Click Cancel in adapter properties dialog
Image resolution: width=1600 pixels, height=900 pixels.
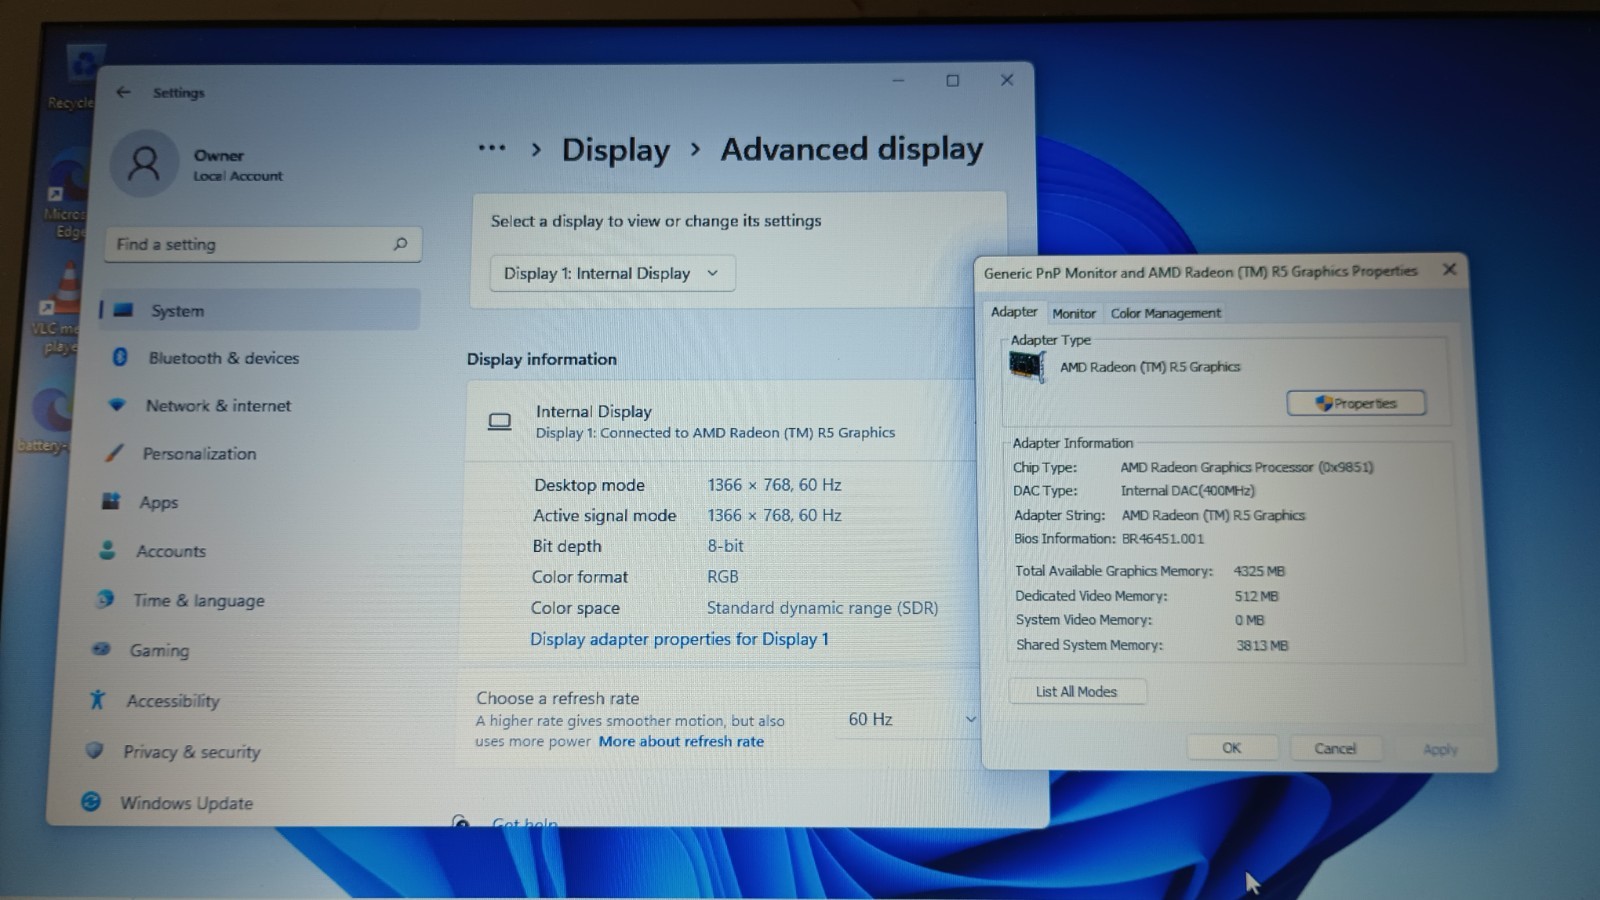coord(1335,748)
